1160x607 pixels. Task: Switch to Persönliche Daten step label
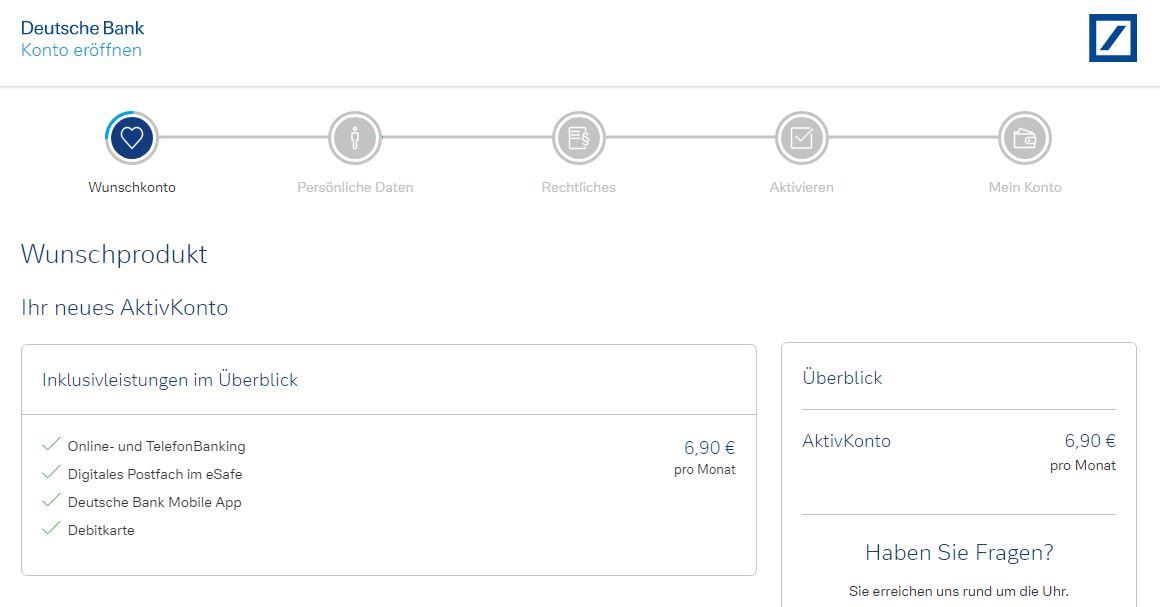(355, 187)
